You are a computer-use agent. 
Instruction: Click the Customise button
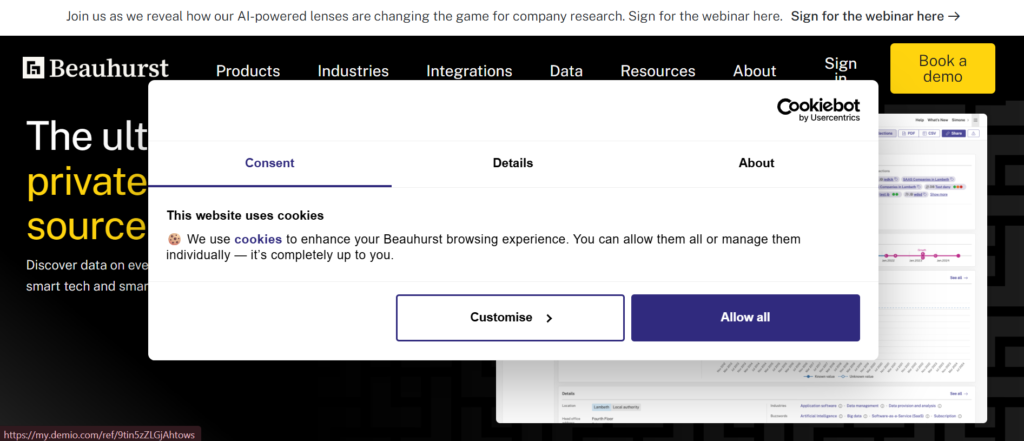pos(510,318)
